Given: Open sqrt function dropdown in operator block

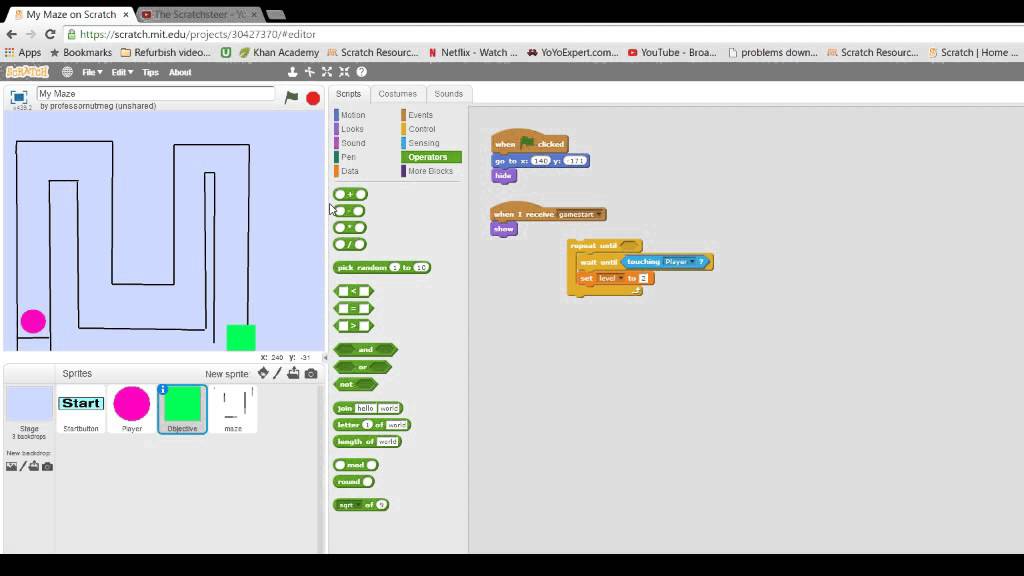Looking at the screenshot, I should [358, 505].
